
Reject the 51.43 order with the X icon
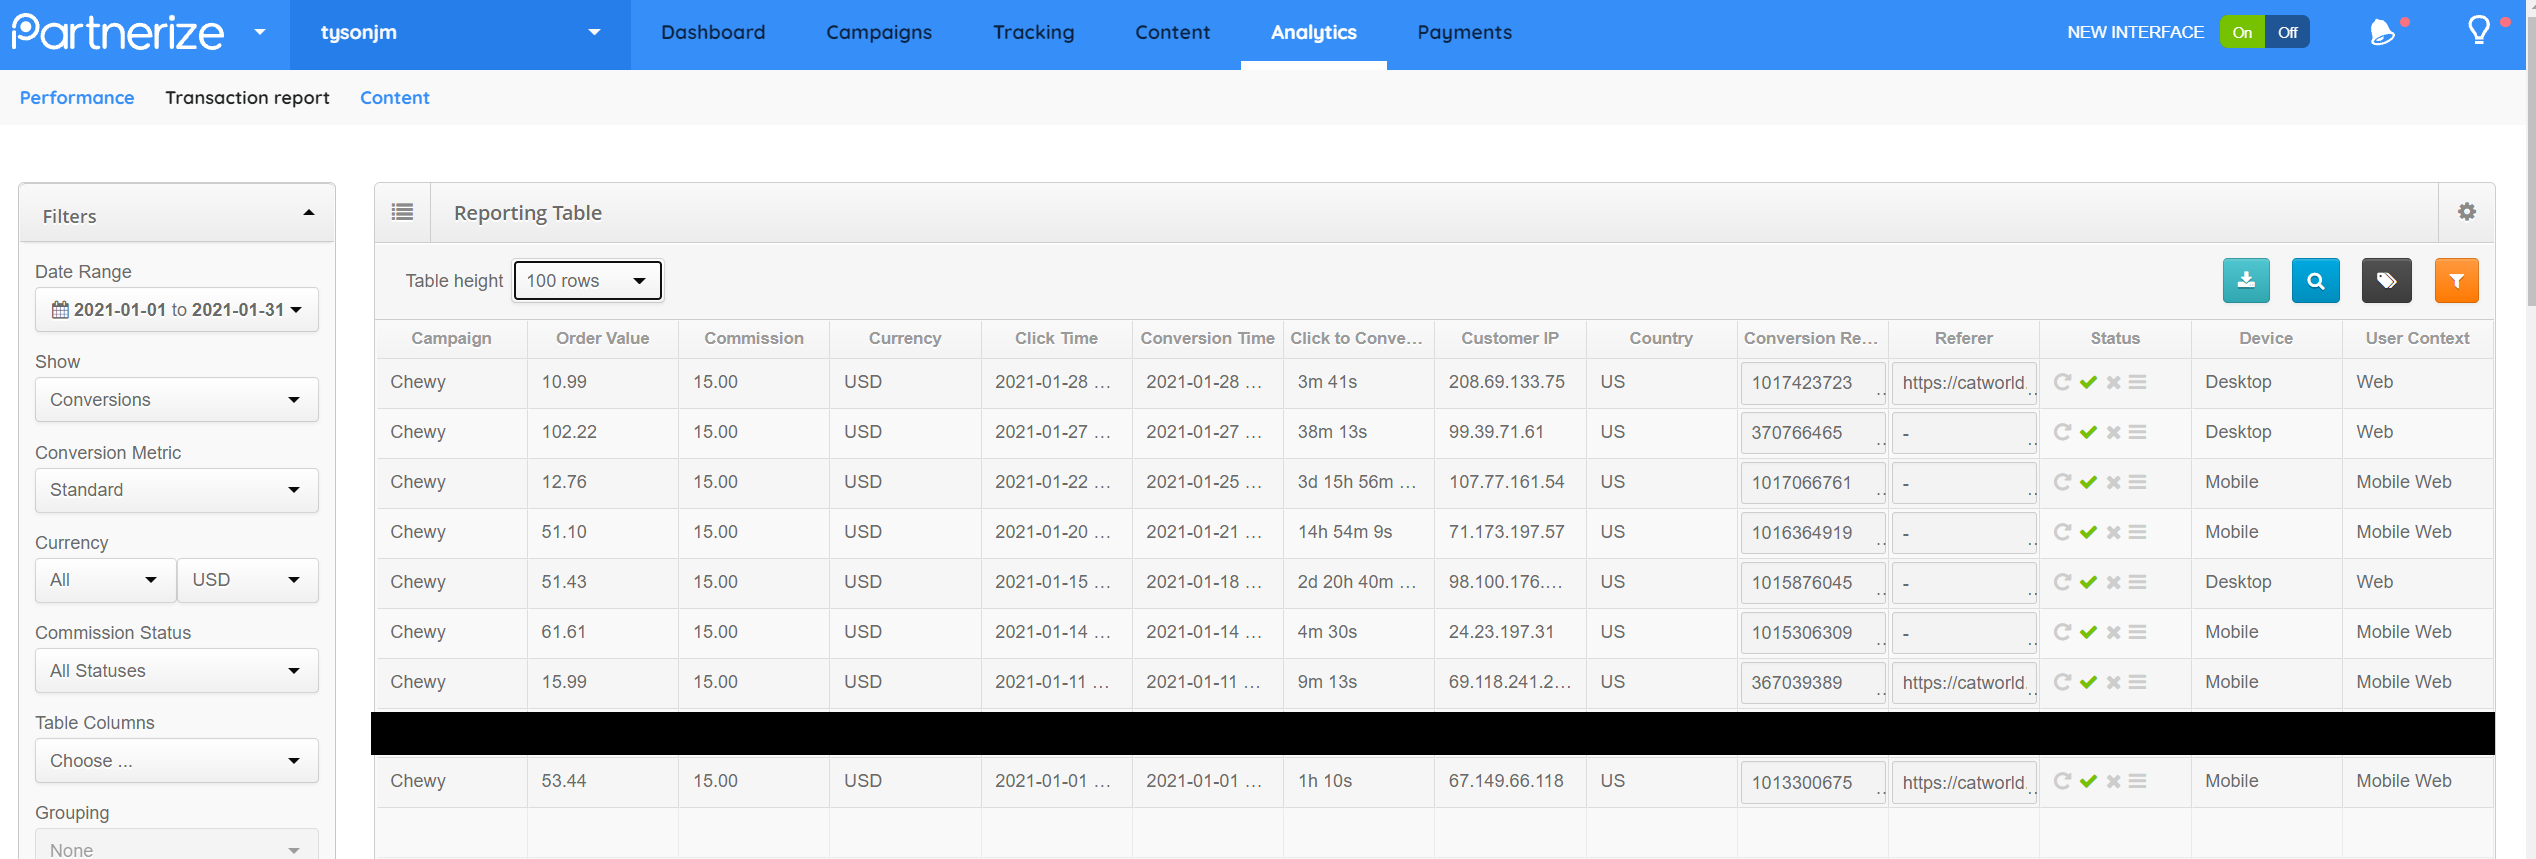point(2113,582)
